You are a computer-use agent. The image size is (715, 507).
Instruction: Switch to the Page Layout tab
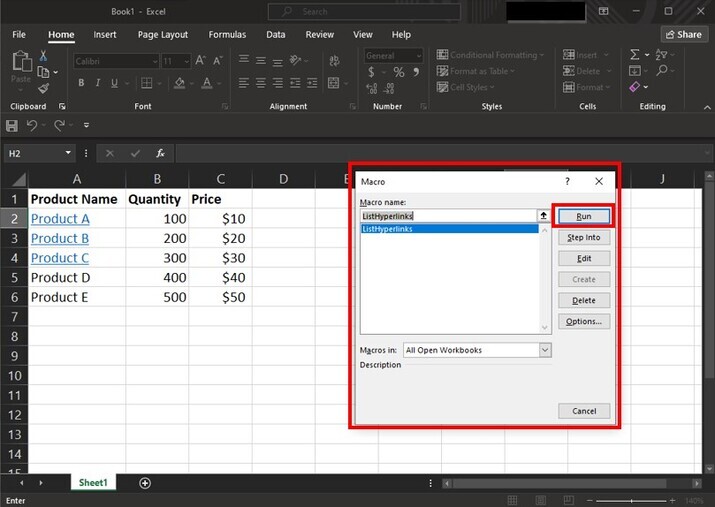click(162, 34)
